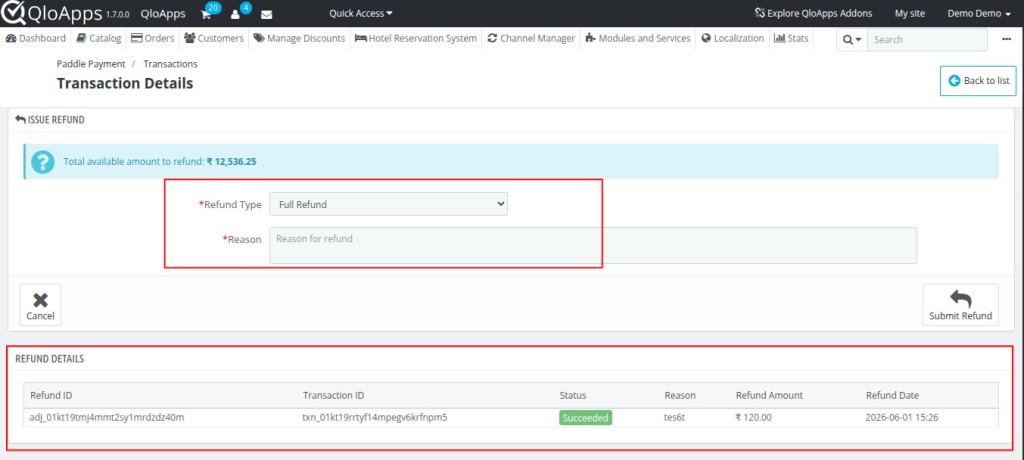Click the Refund Details panel heading
Screen dimensions: 1024x460
50,359
